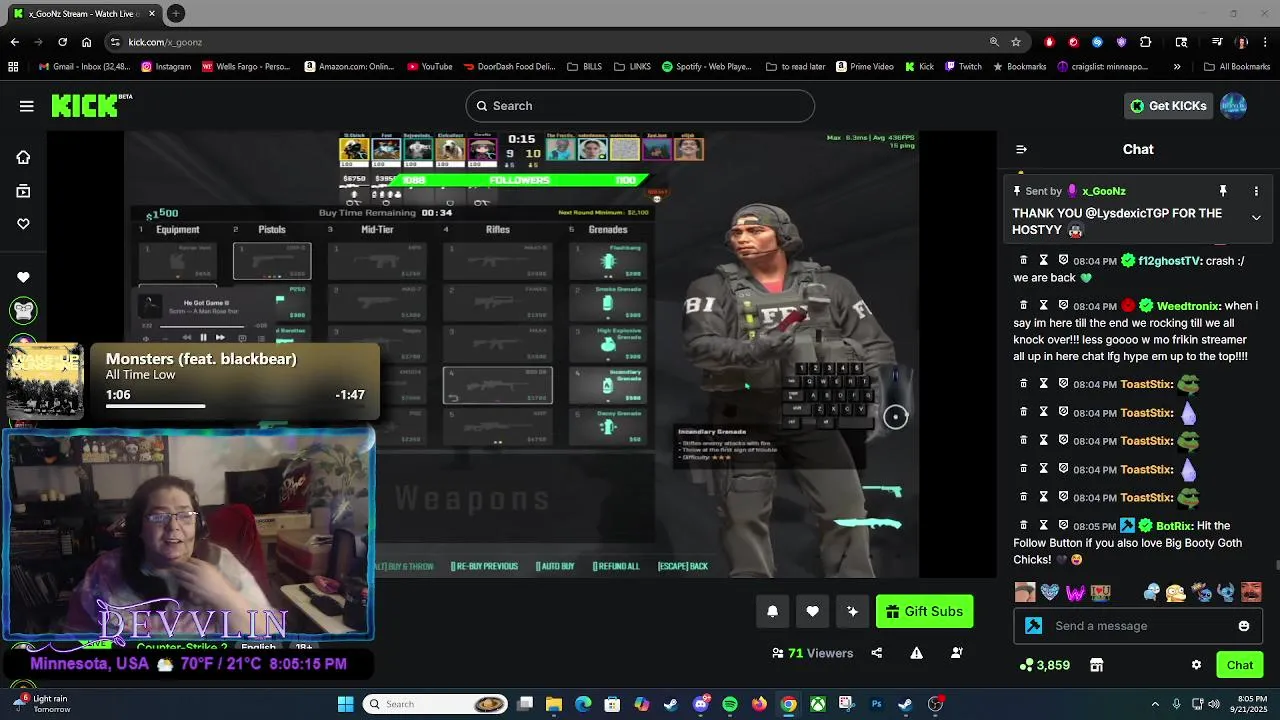Viewport: 1280px width, 720px height.
Task: Click the Mid-Tier tab in buy menu
Action: (x=377, y=230)
